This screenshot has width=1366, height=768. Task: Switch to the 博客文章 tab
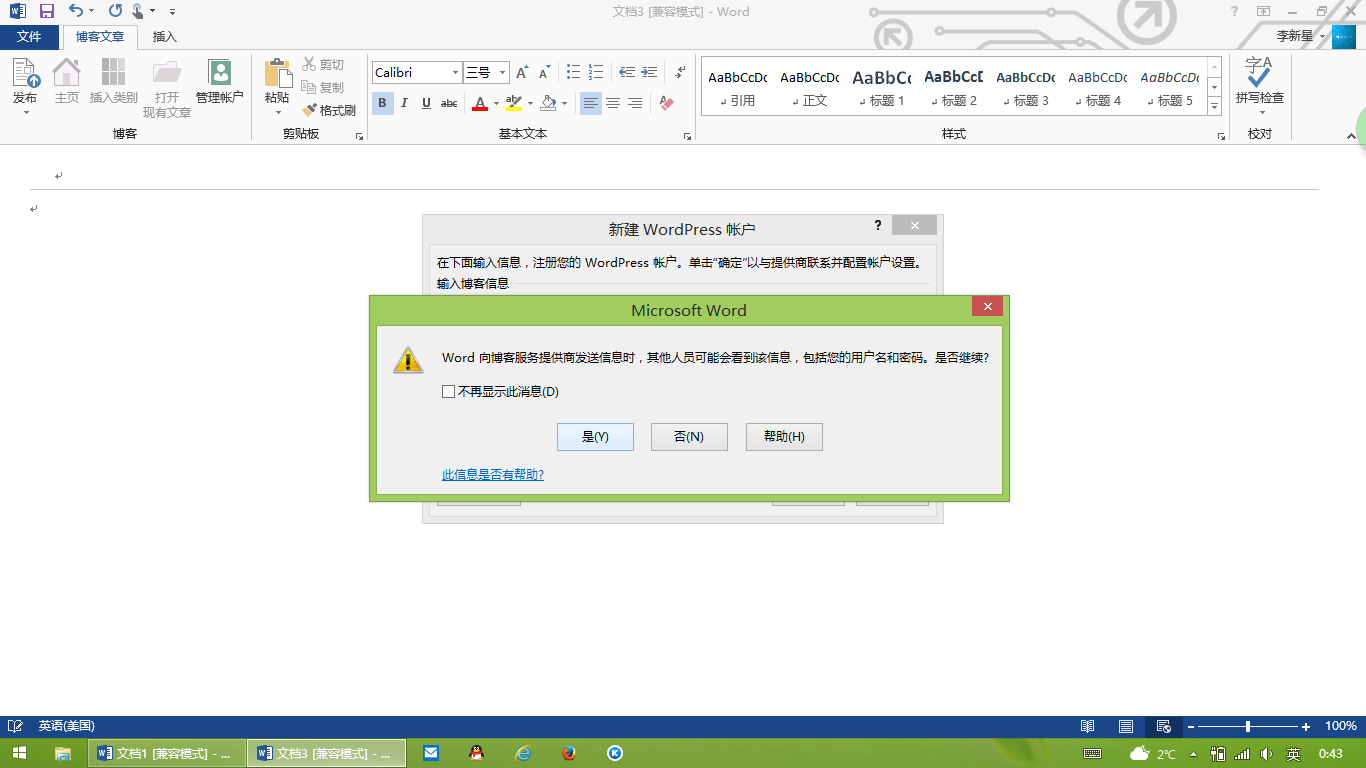tap(100, 37)
